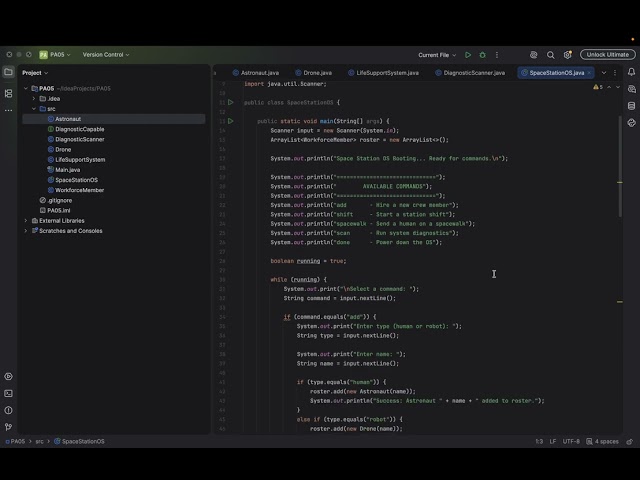This screenshot has width=640, height=480.
Task: Switch to the DiagnosticScanner.java tab
Action: point(470,73)
